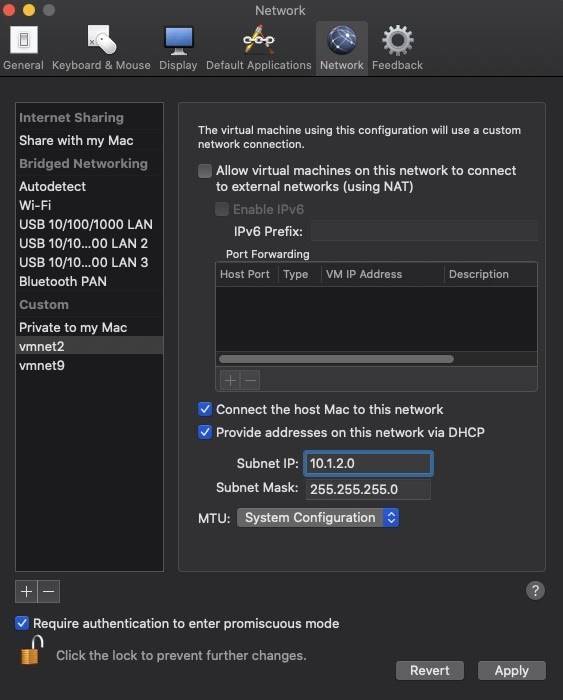Open the MTU System Configuration dropdown

click(x=318, y=518)
